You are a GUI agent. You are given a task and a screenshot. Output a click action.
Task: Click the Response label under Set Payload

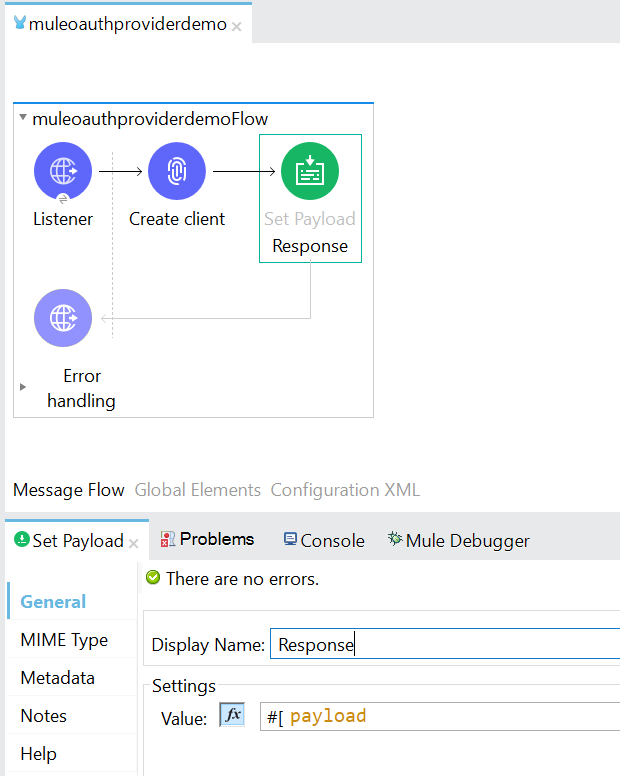point(310,246)
